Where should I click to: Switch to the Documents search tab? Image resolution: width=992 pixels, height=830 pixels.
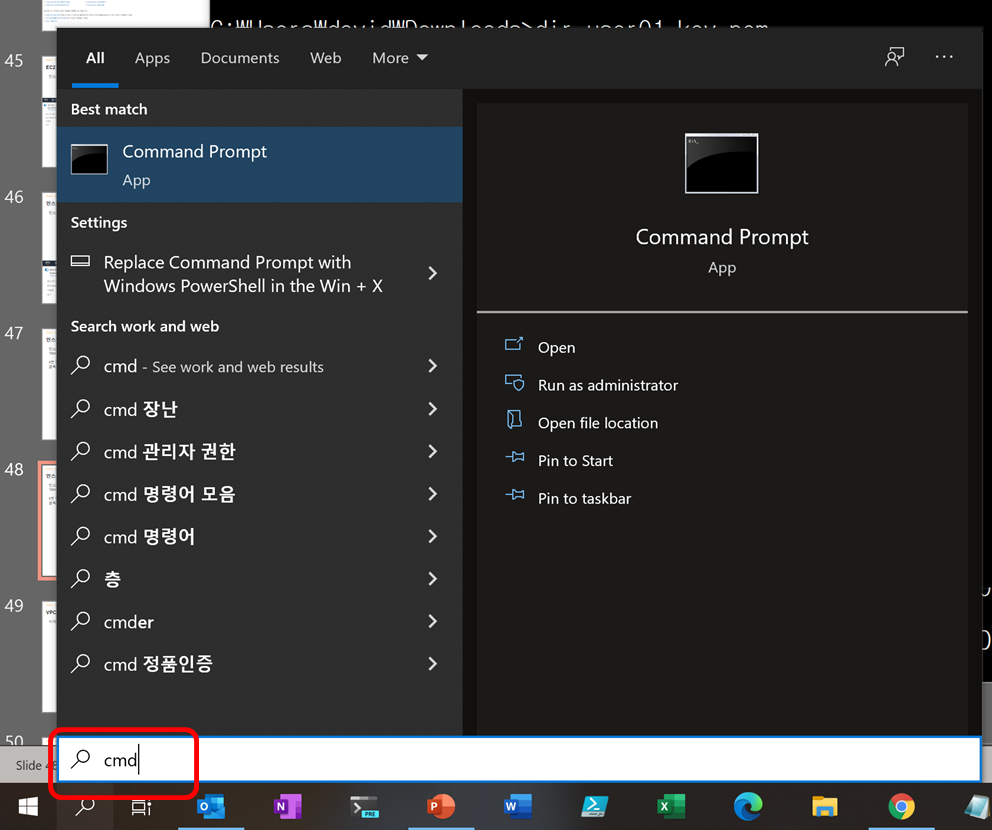pos(239,58)
